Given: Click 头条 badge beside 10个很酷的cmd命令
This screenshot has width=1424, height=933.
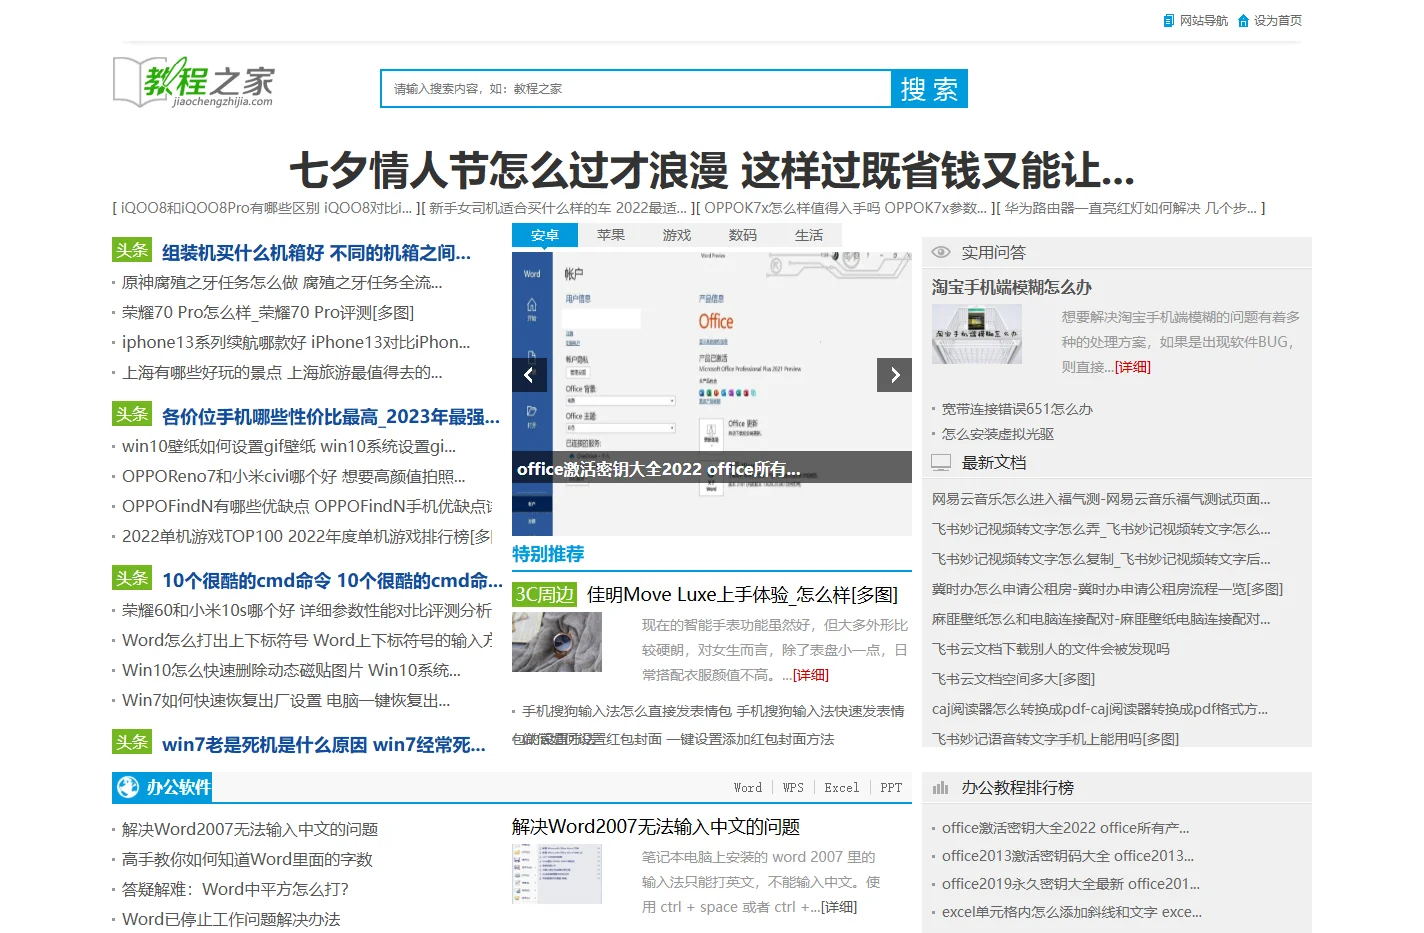Looking at the screenshot, I should [132, 578].
